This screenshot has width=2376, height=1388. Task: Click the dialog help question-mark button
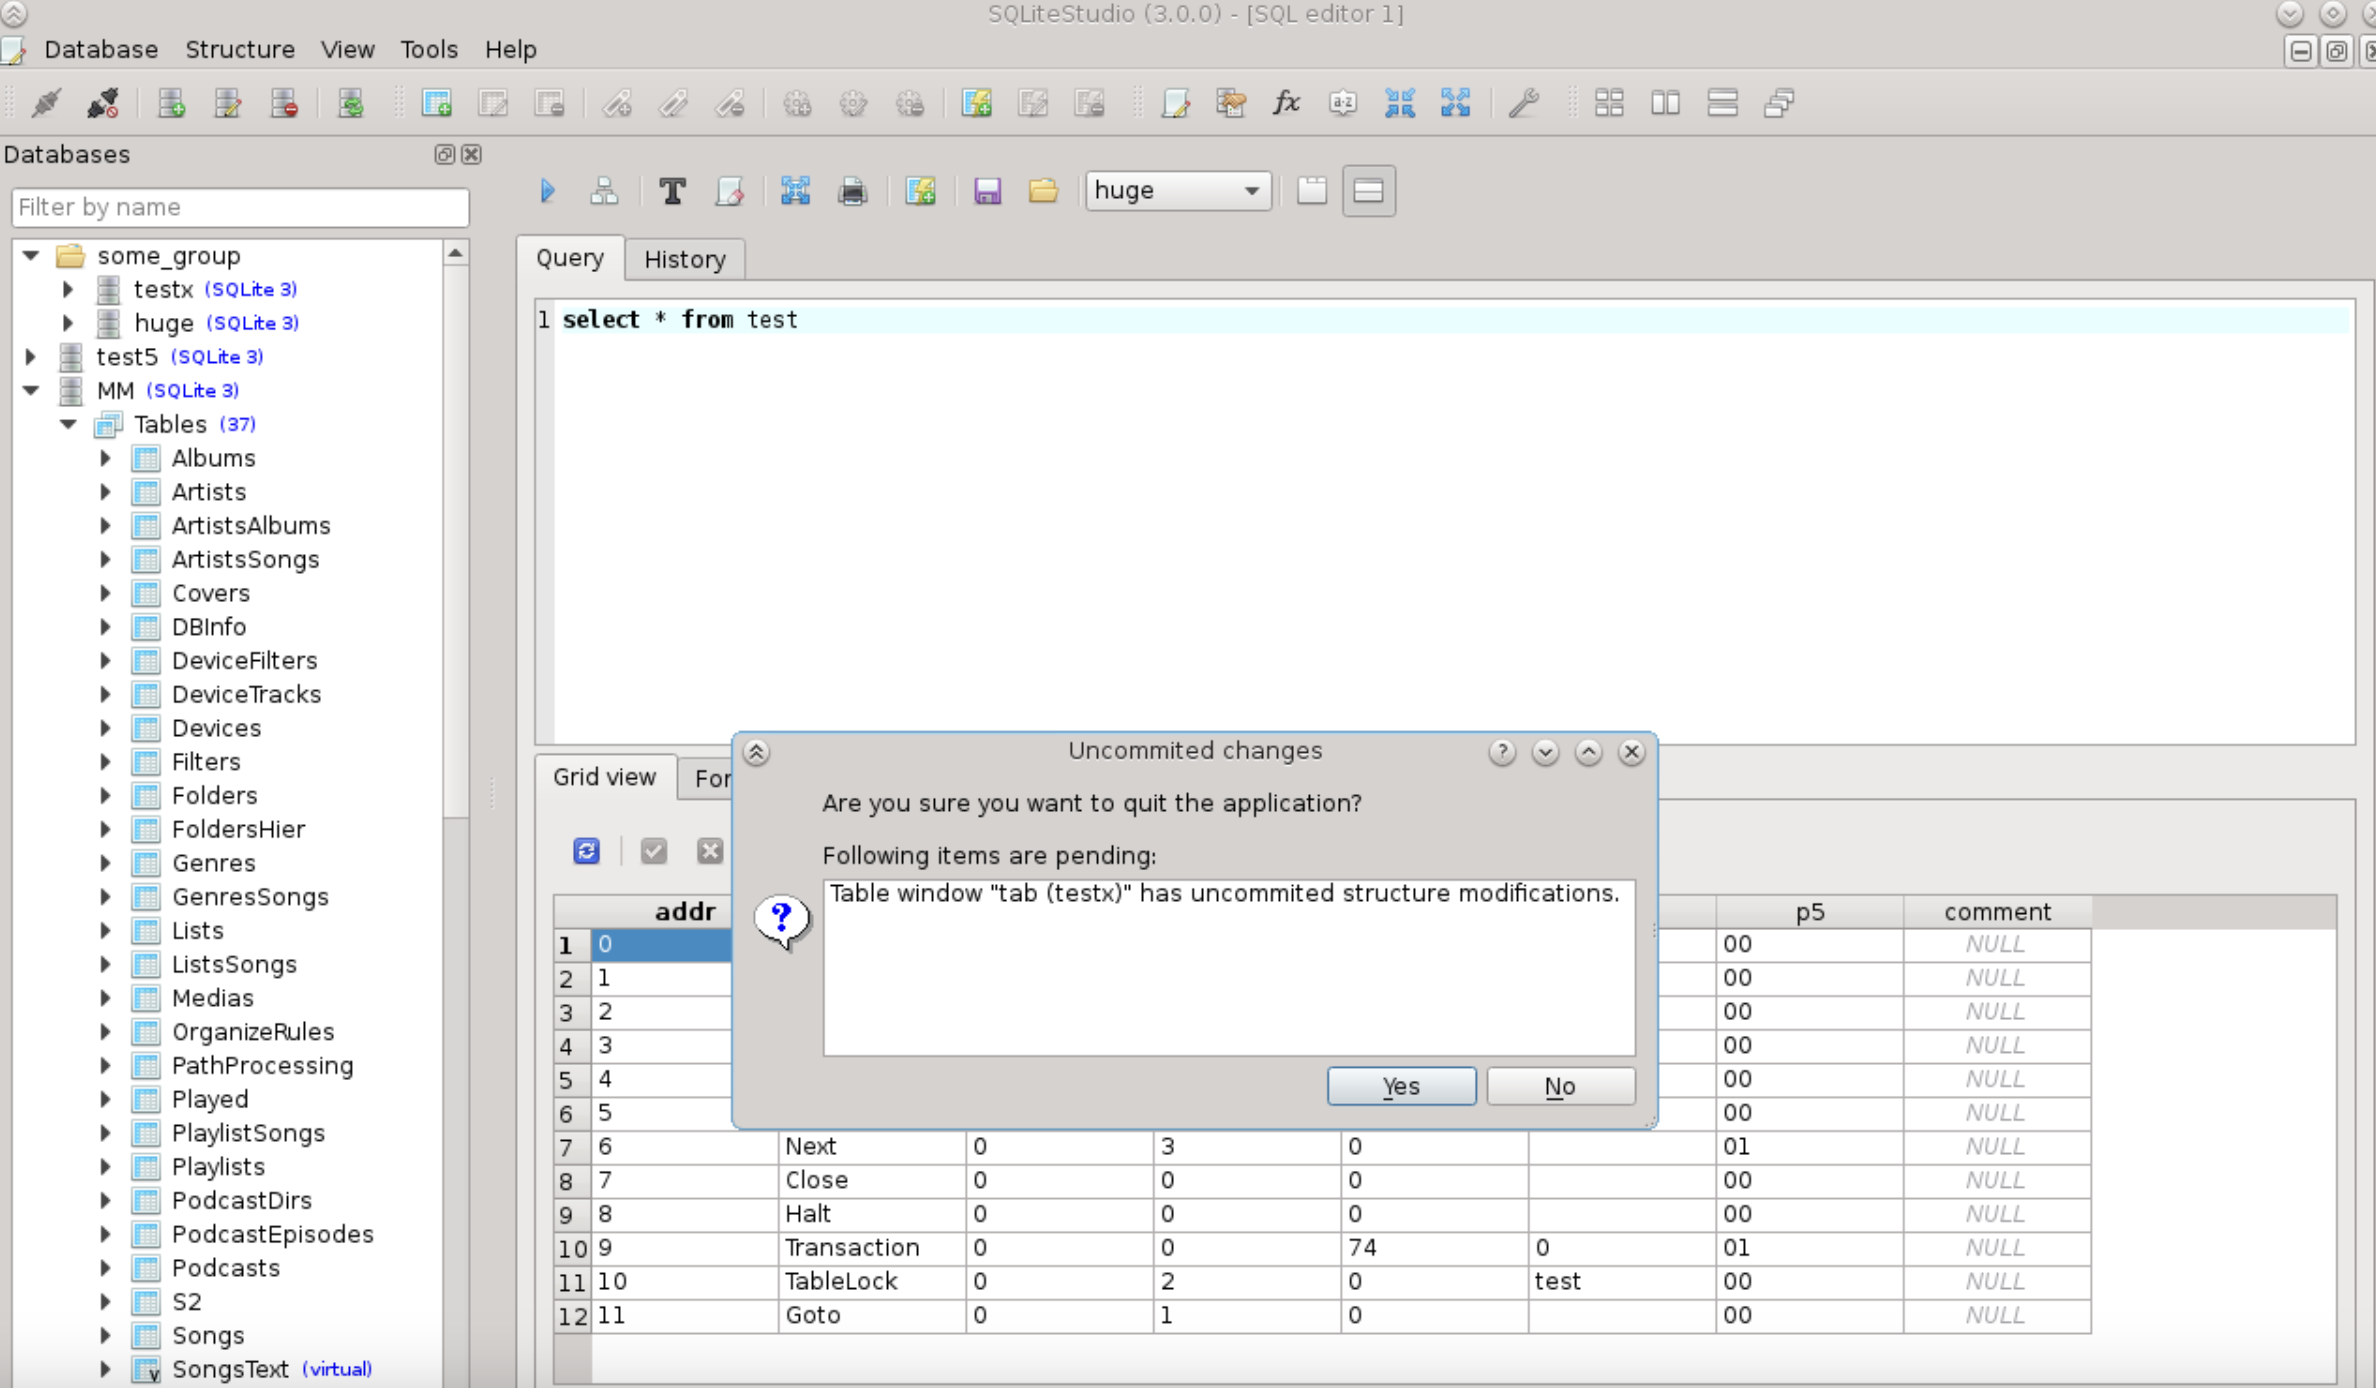[1501, 752]
